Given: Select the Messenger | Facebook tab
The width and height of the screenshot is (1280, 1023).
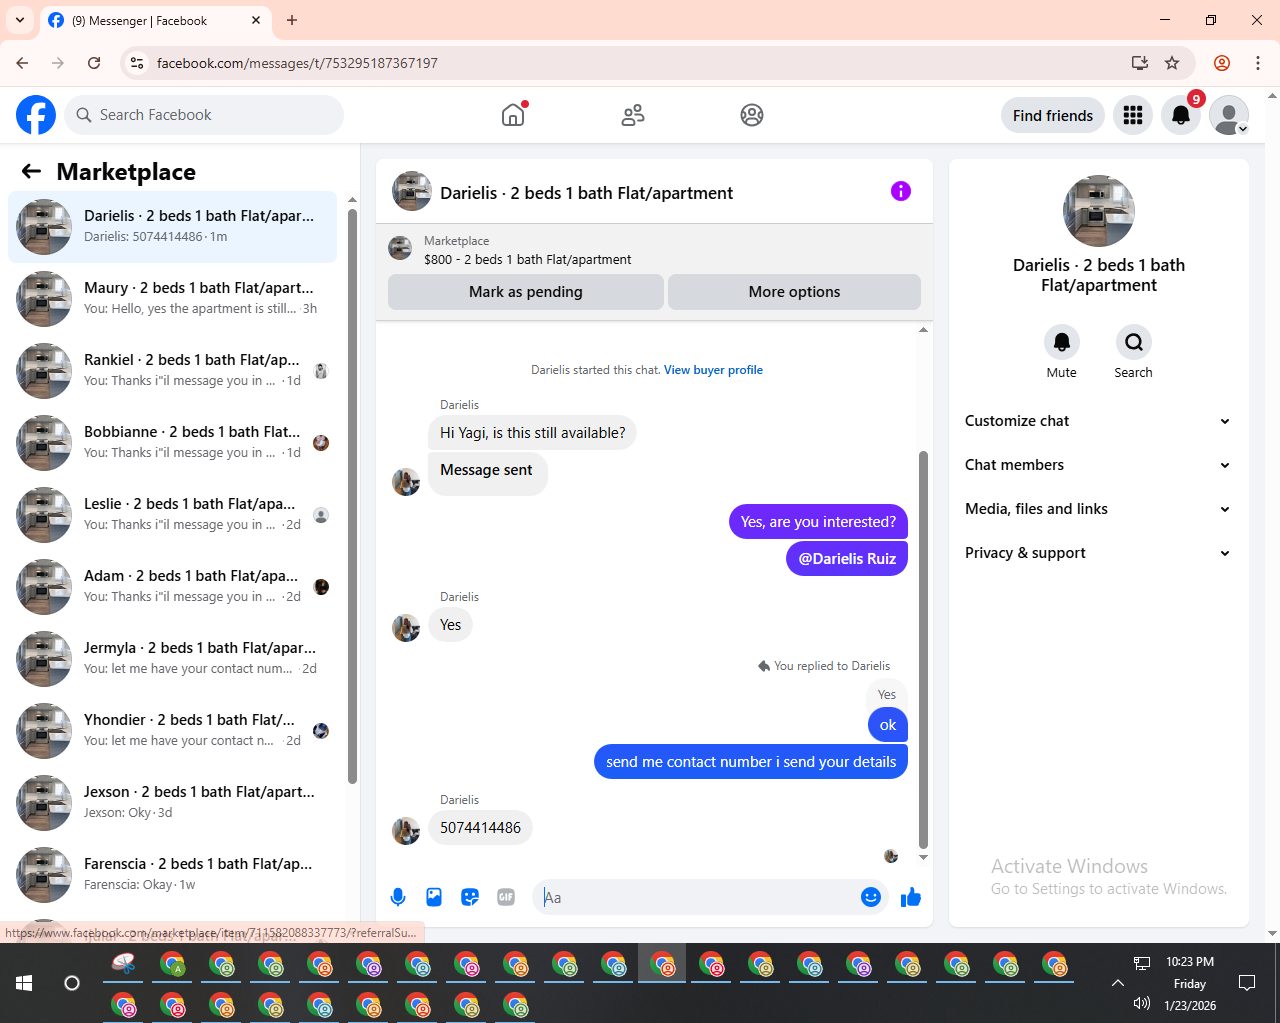Looking at the screenshot, I should [x=155, y=20].
